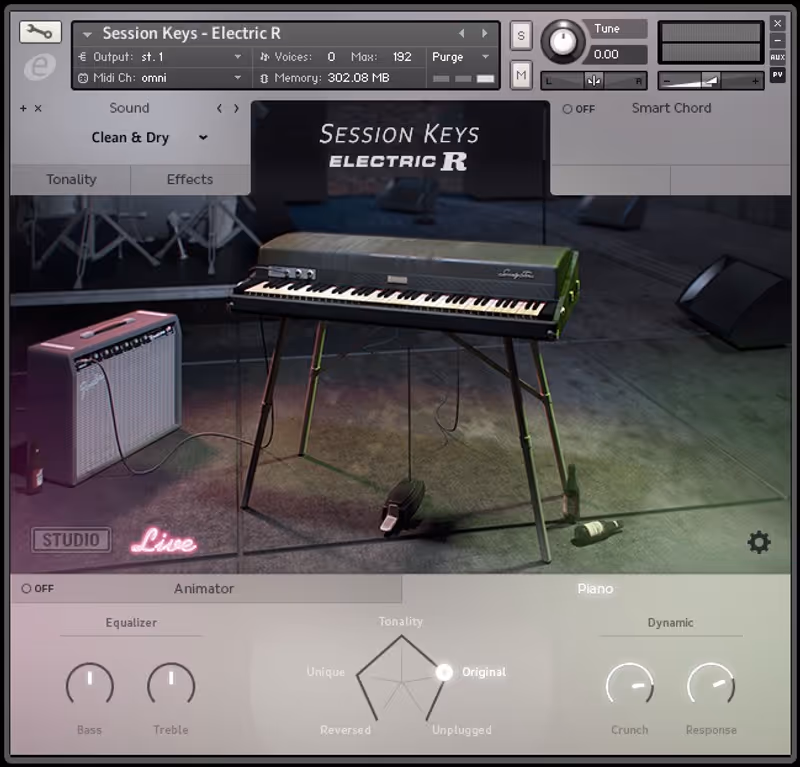Open the instrument settings gear
Screen dimensions: 800x767
point(757,539)
